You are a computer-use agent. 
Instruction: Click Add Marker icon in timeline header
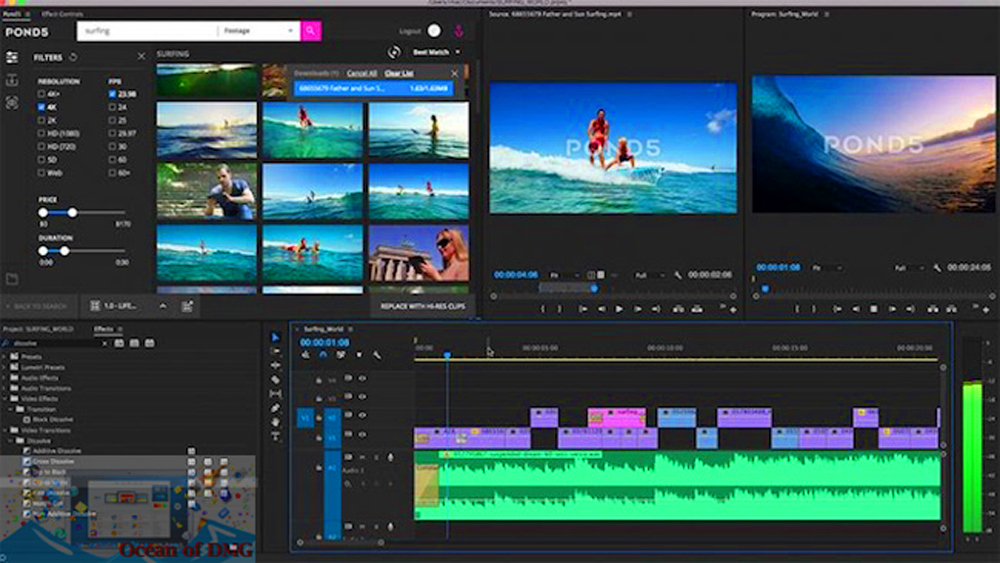(359, 355)
